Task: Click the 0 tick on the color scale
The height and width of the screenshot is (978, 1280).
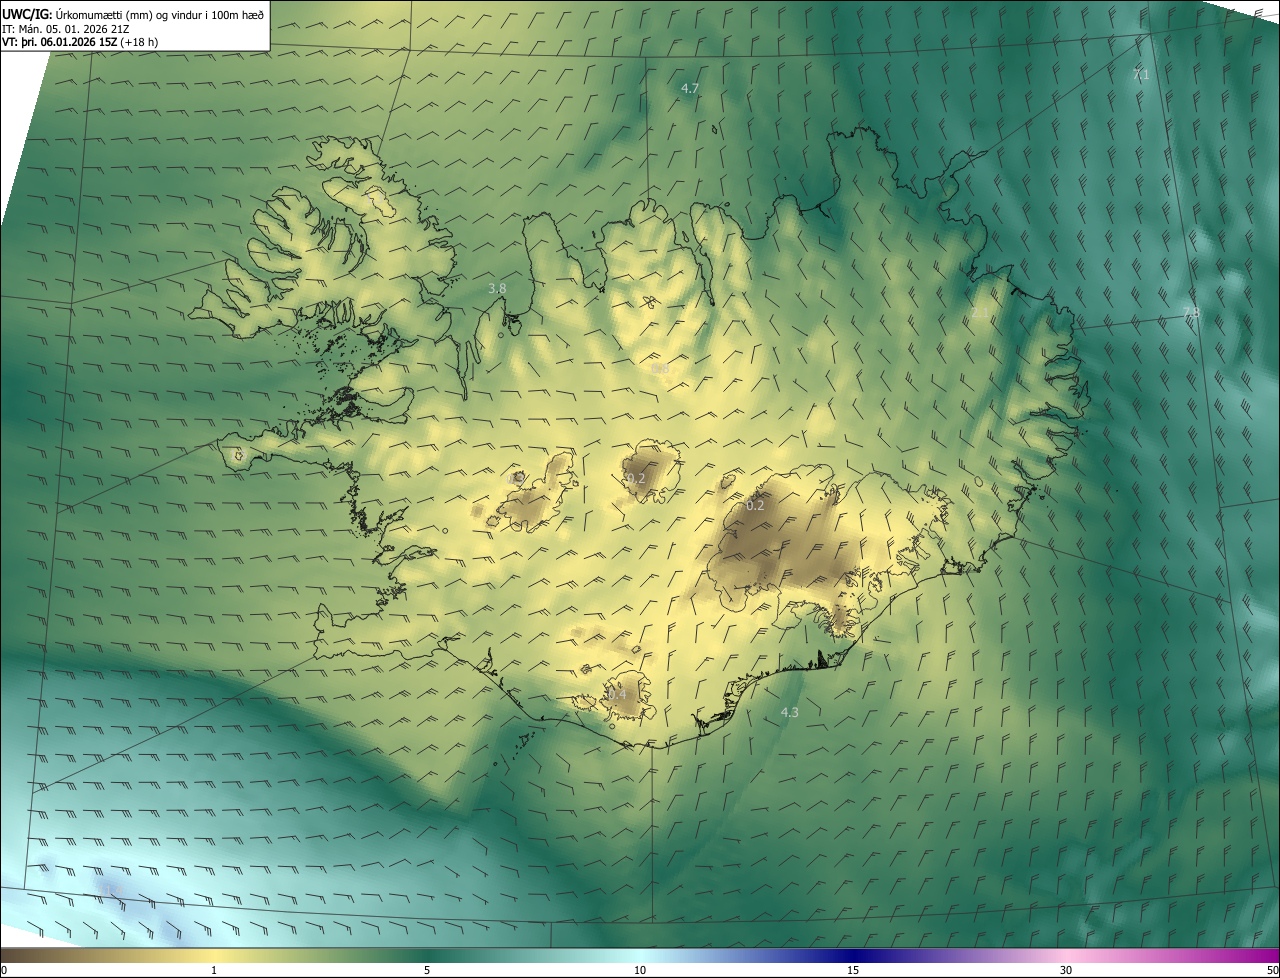Action: (4, 971)
